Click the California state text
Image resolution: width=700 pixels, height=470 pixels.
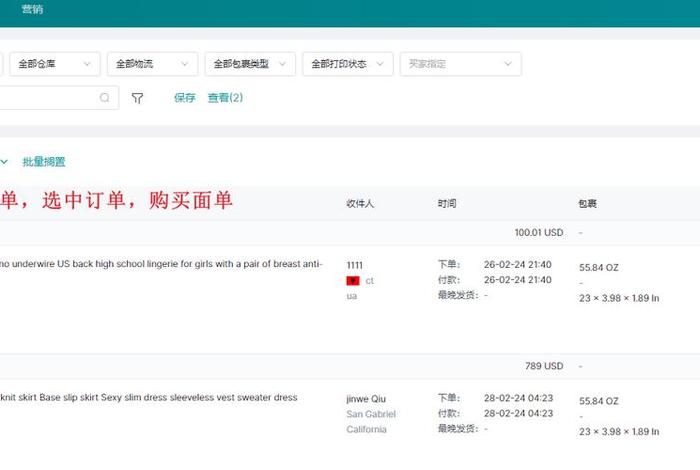click(x=367, y=429)
